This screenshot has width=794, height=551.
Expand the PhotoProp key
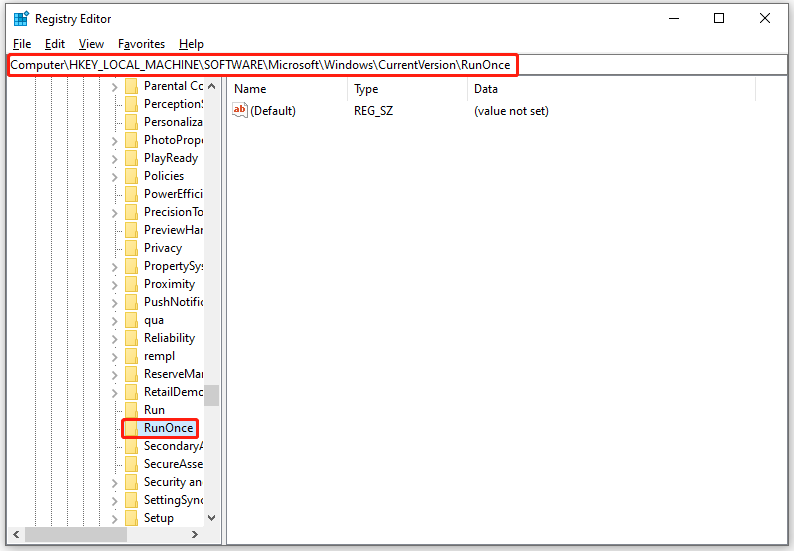click(114, 141)
